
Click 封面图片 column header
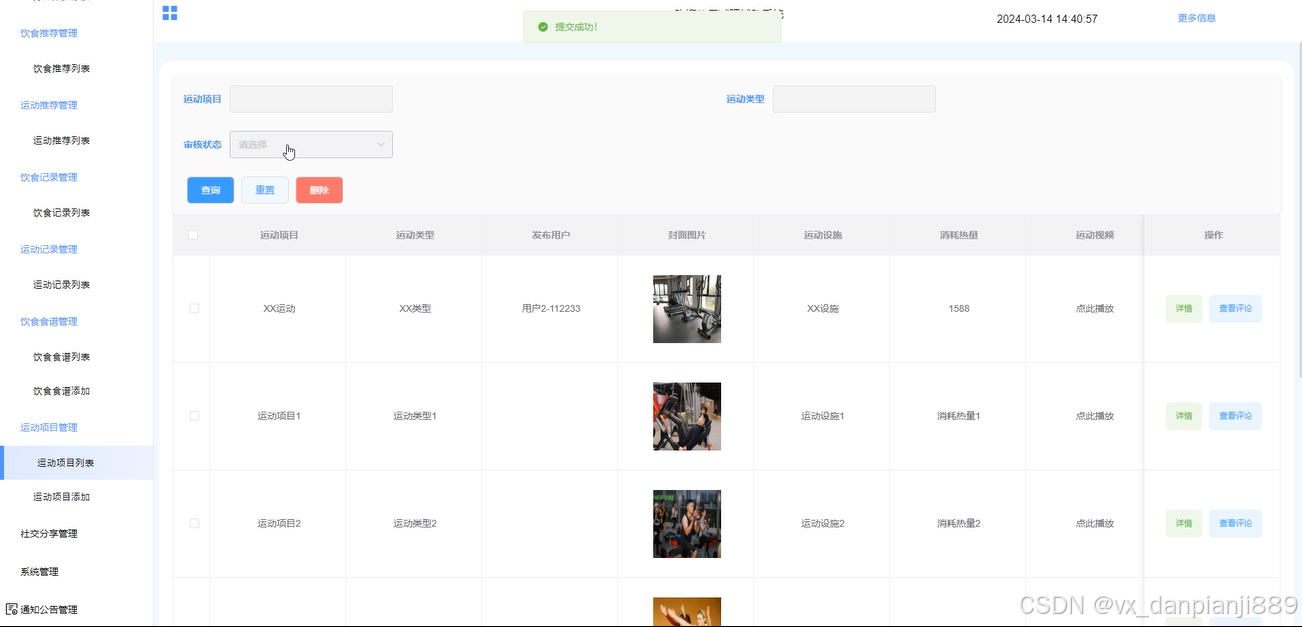(687, 235)
